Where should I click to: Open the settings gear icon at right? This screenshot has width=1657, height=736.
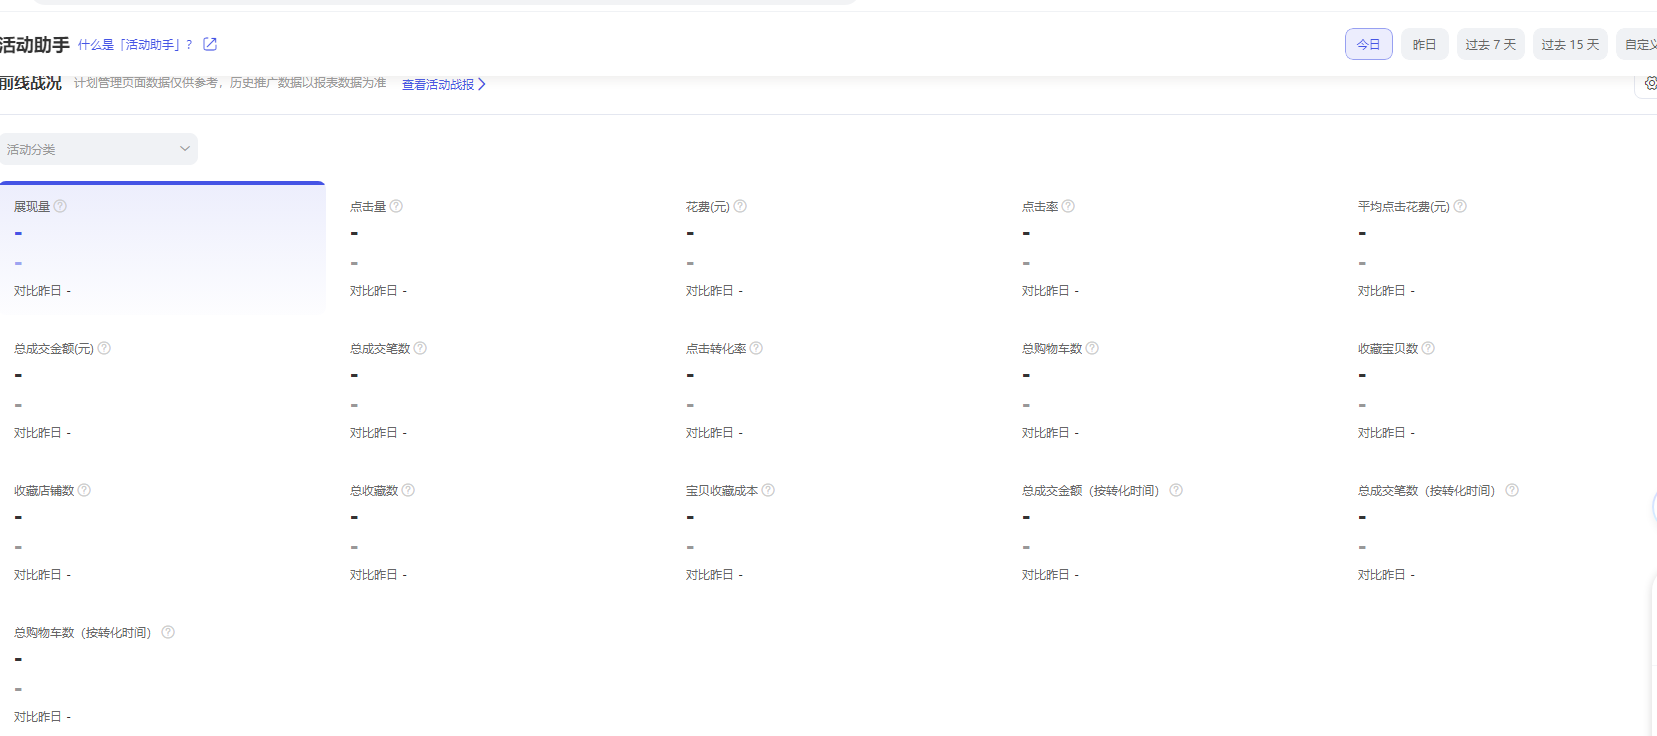(x=1650, y=83)
